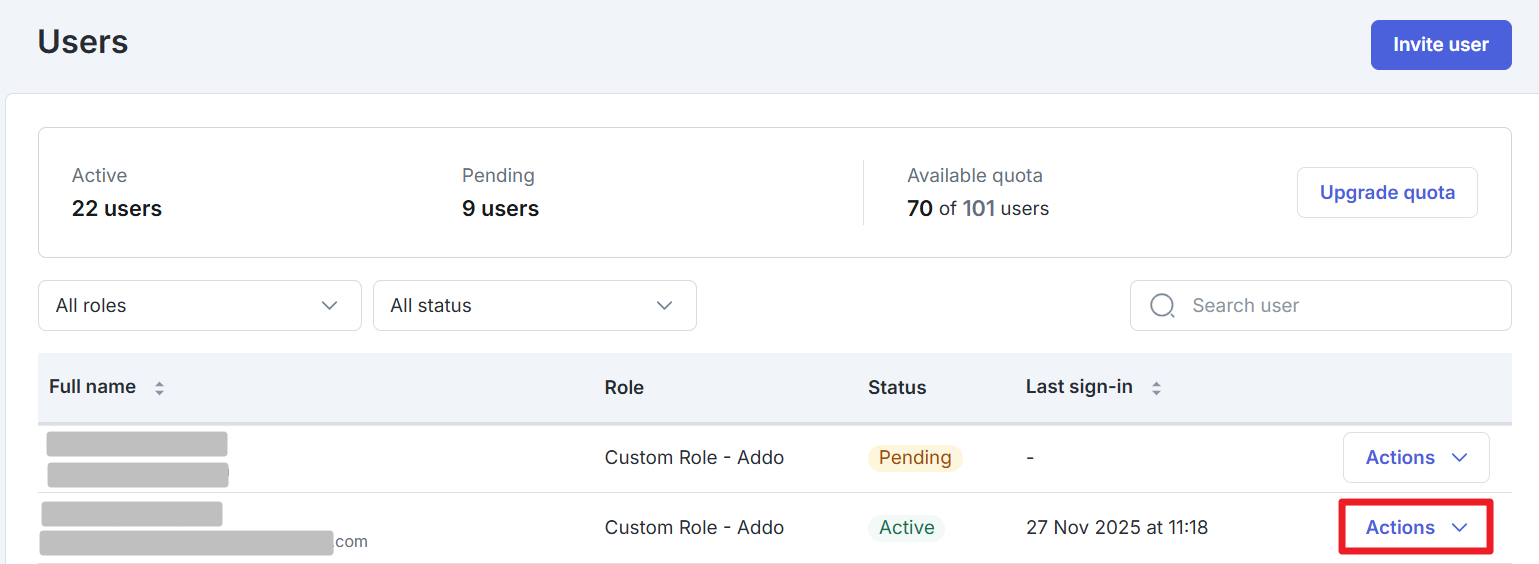Image resolution: width=1539 pixels, height=564 pixels.
Task: Click the Role column header
Action: [x=624, y=388]
